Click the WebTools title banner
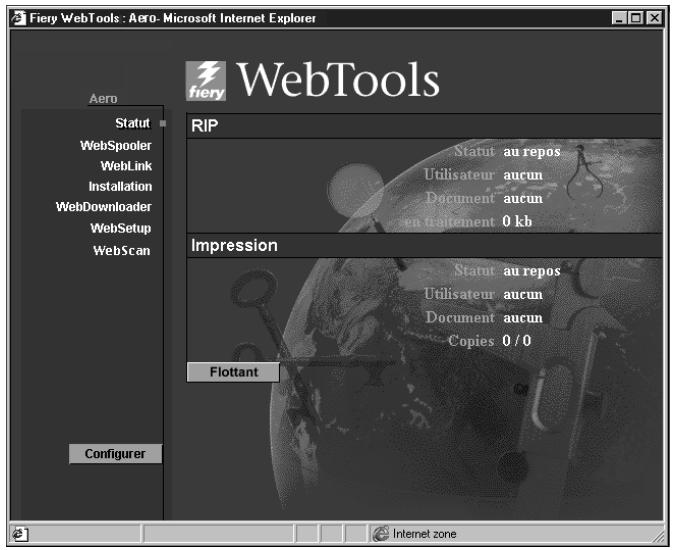 tap(338, 80)
